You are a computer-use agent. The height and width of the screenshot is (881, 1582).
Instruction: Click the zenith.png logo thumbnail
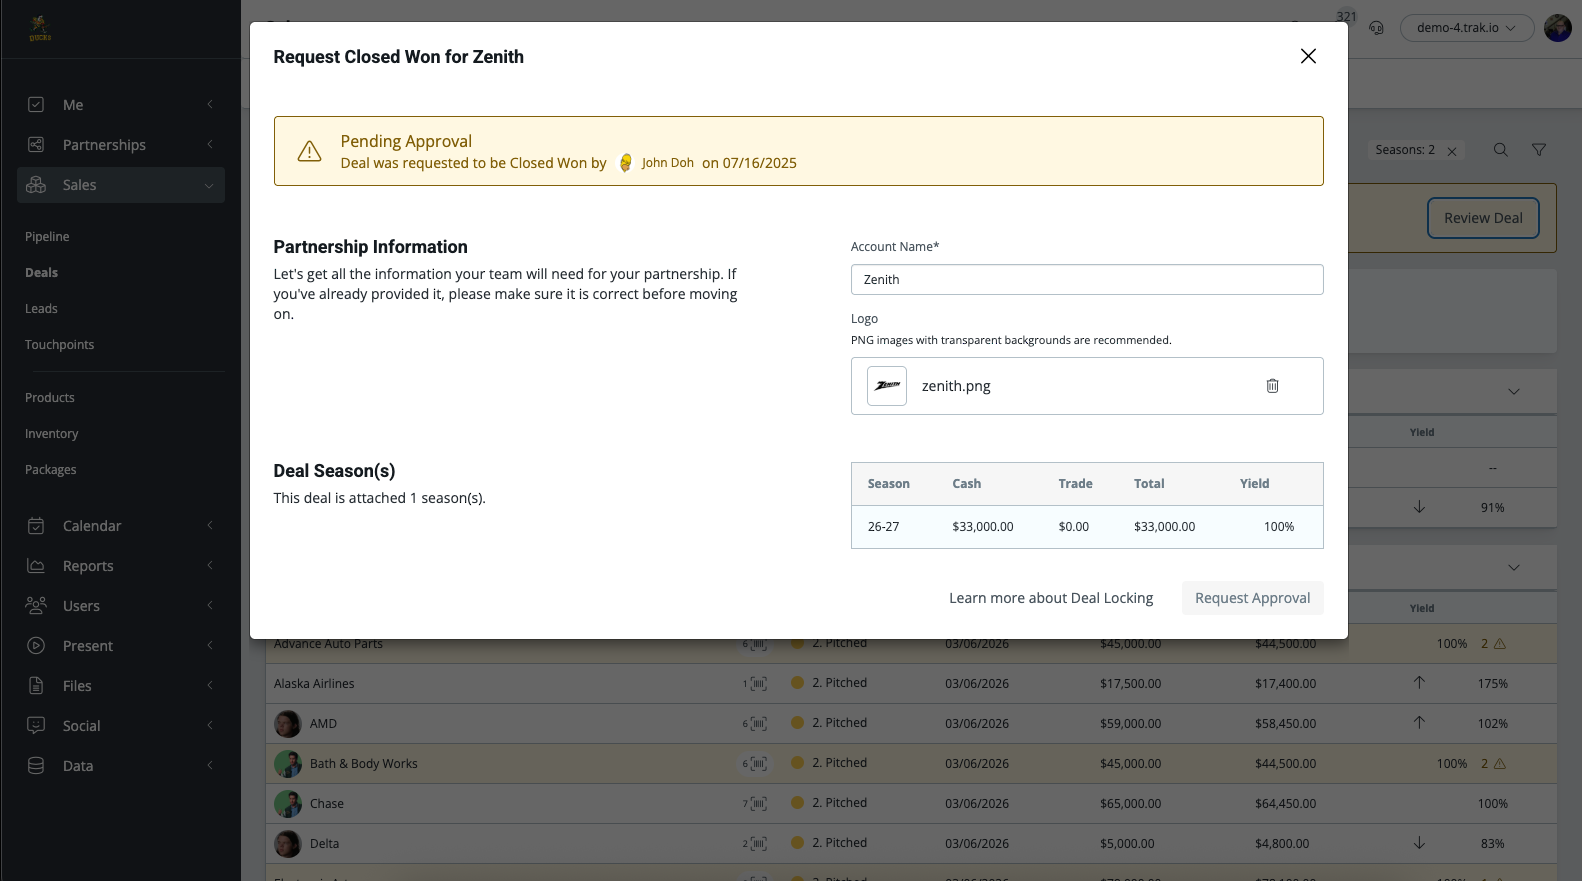point(887,386)
